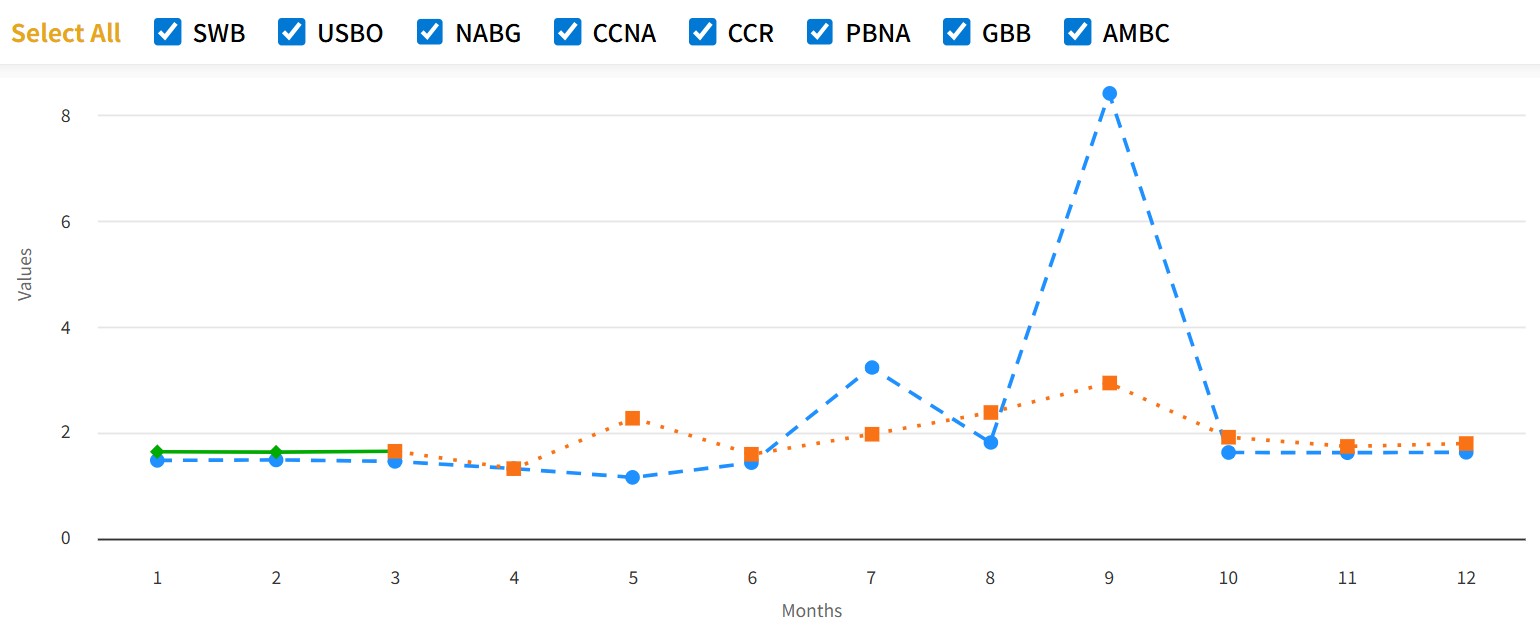Screen dimensions: 1540x633
Task: Click the blue circle marker at month 7
Action: (x=871, y=368)
